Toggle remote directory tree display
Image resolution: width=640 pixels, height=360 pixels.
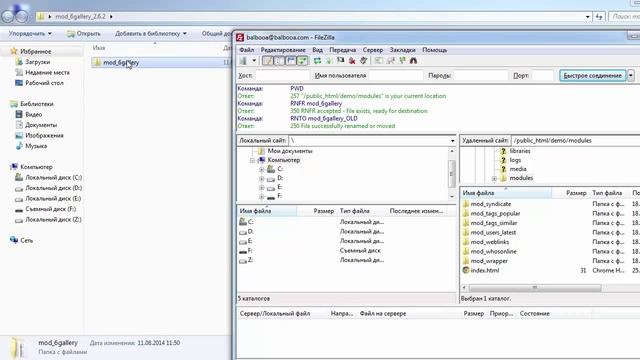point(291,61)
